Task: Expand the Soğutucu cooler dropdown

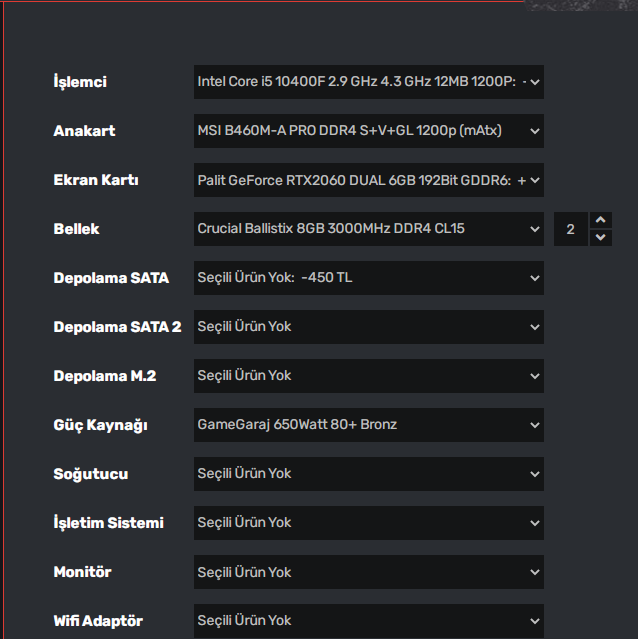Action: point(368,474)
